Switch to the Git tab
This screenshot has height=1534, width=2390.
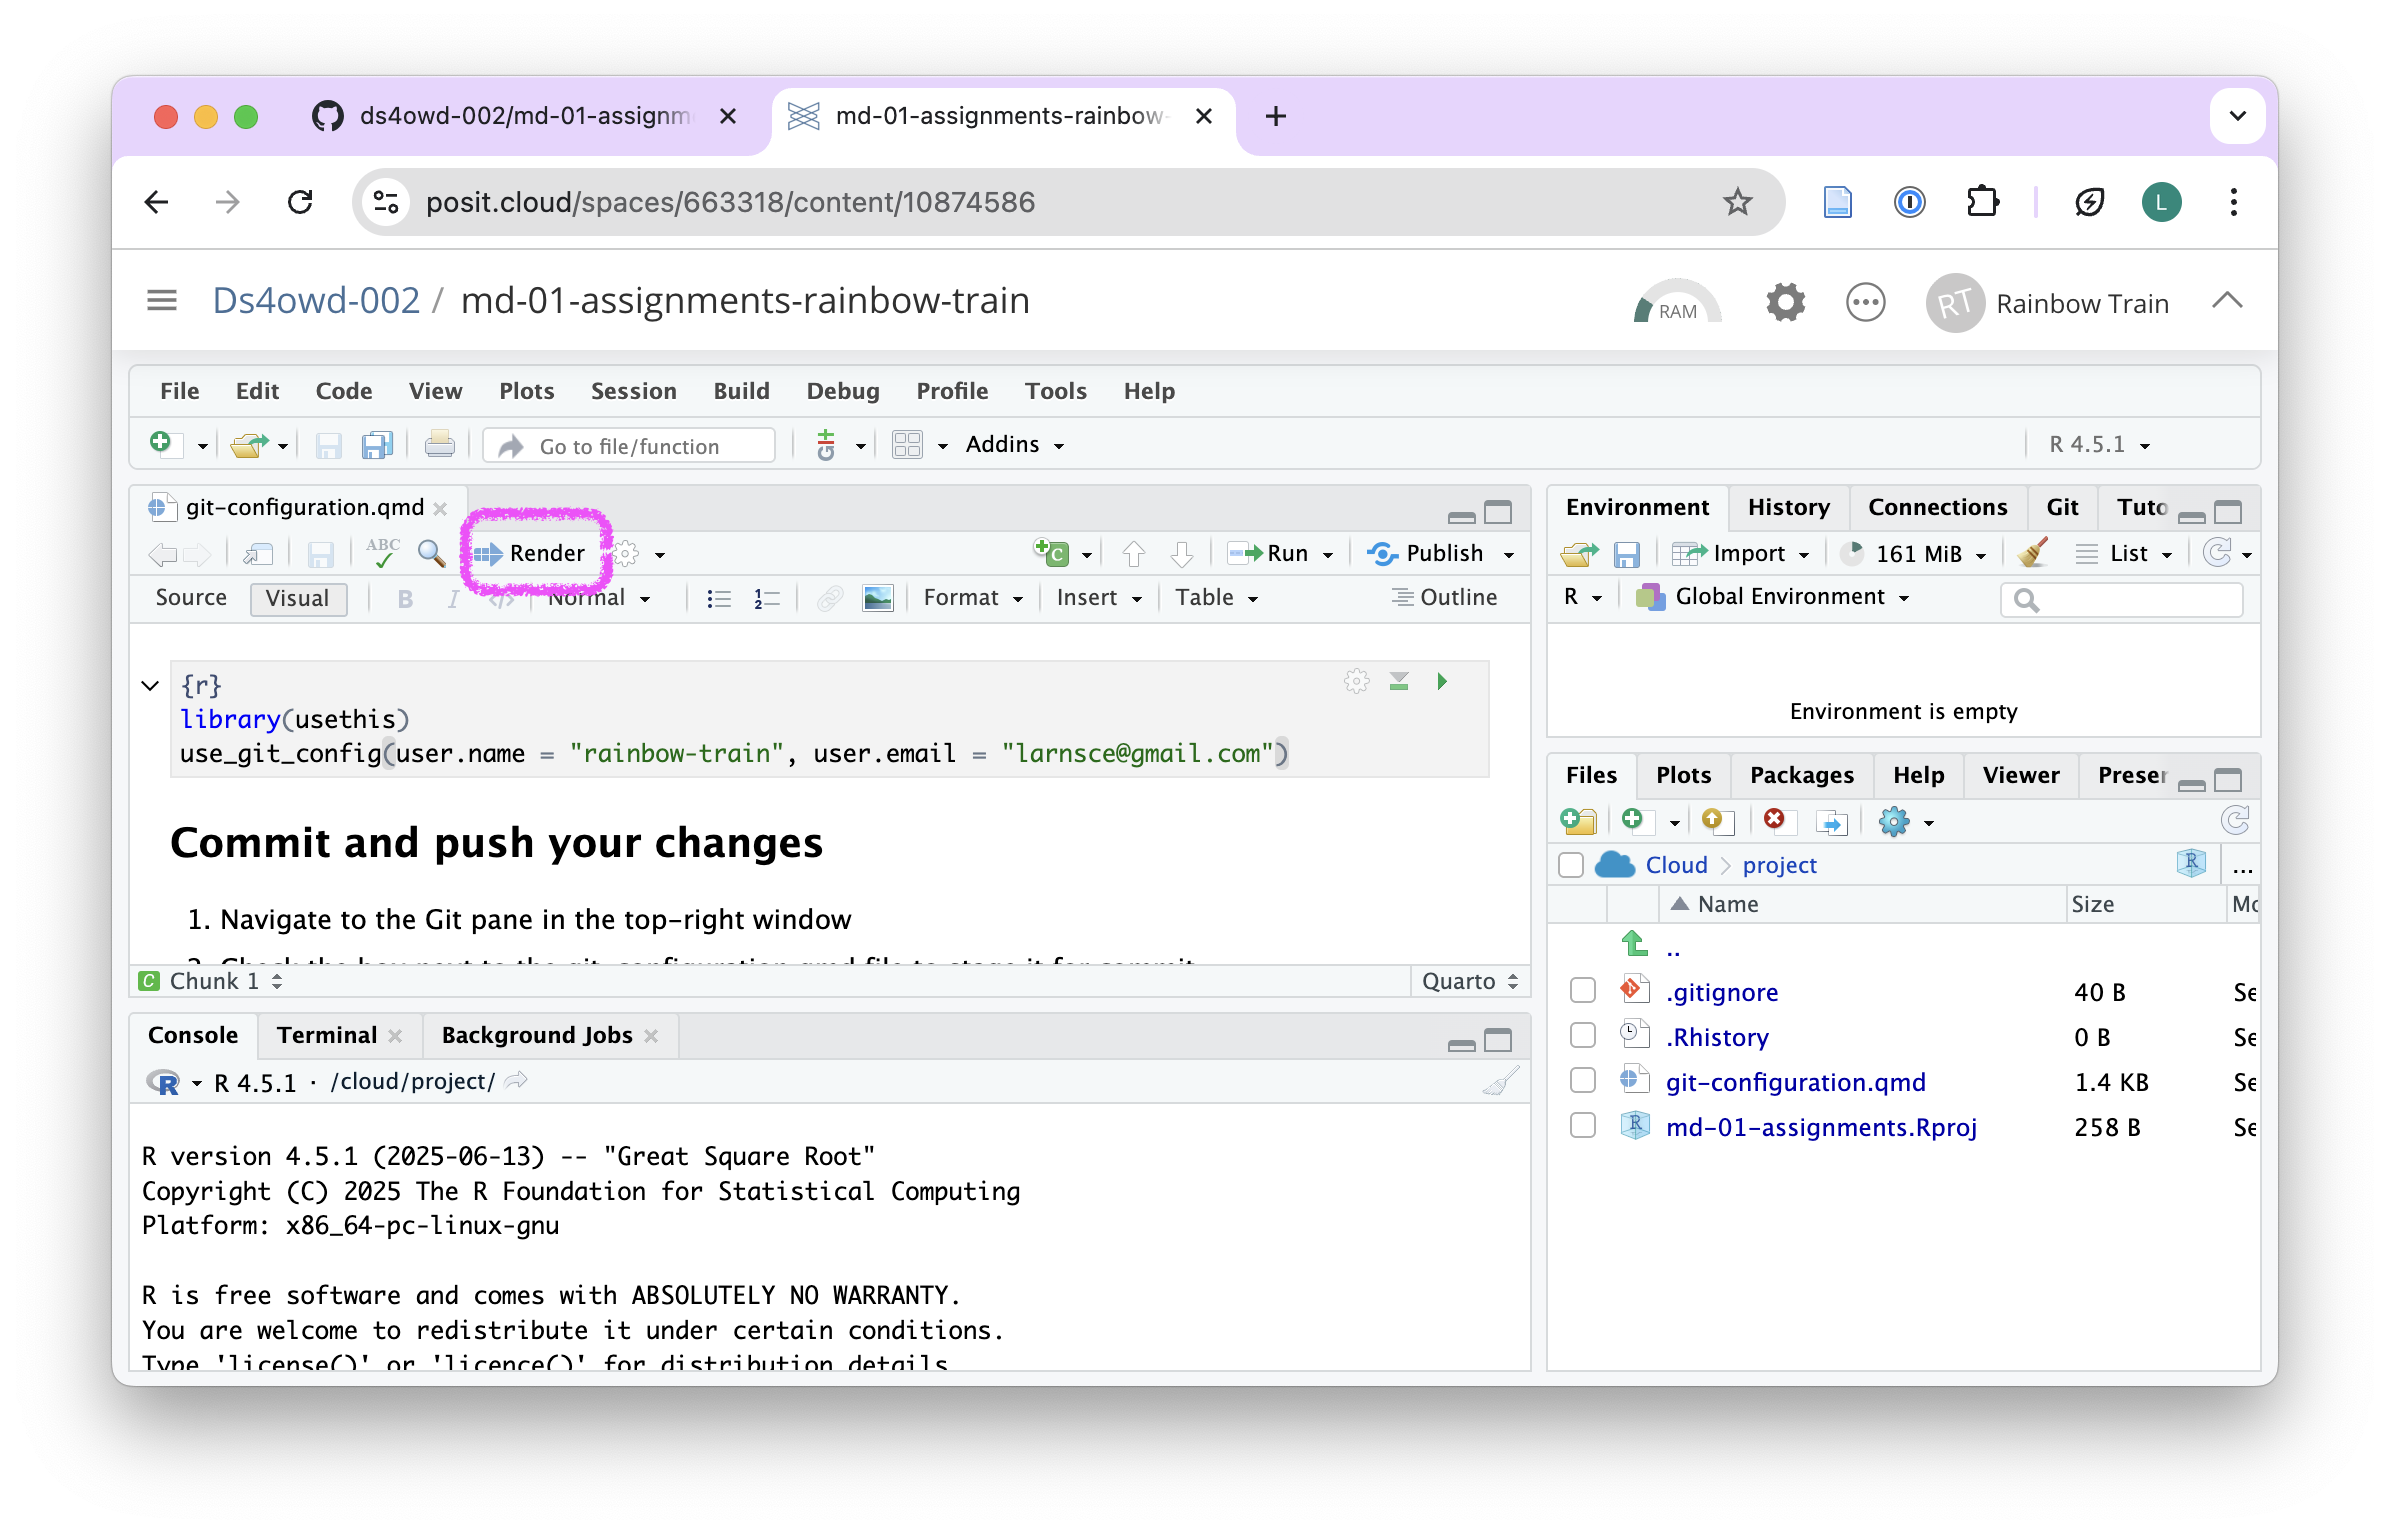point(2061,507)
